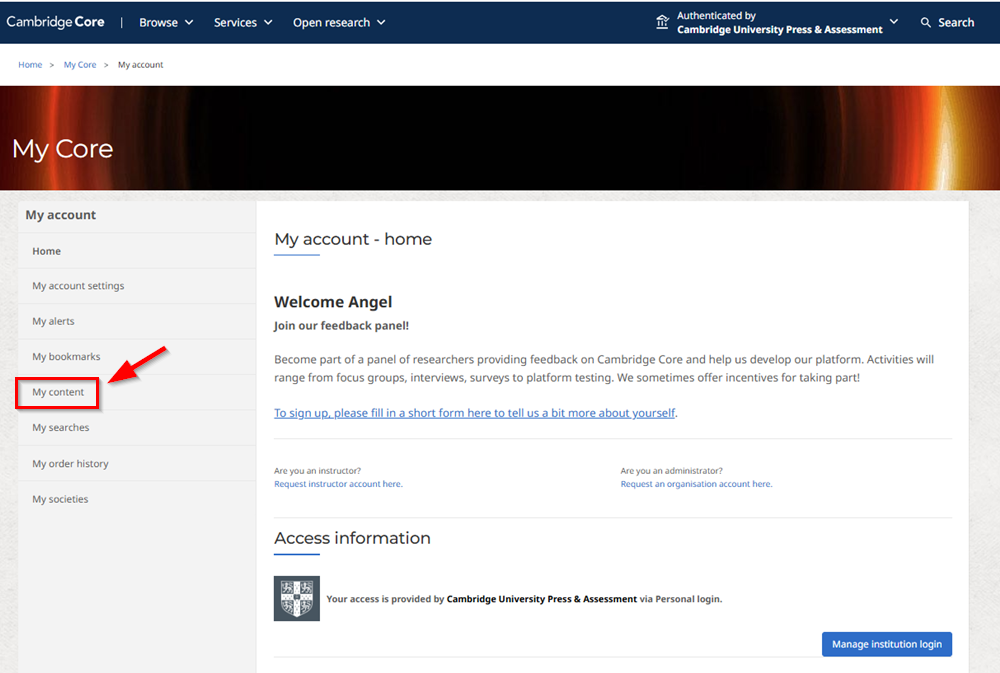Expand the Open research dropdown chevron
The image size is (1000, 673).
381,22
